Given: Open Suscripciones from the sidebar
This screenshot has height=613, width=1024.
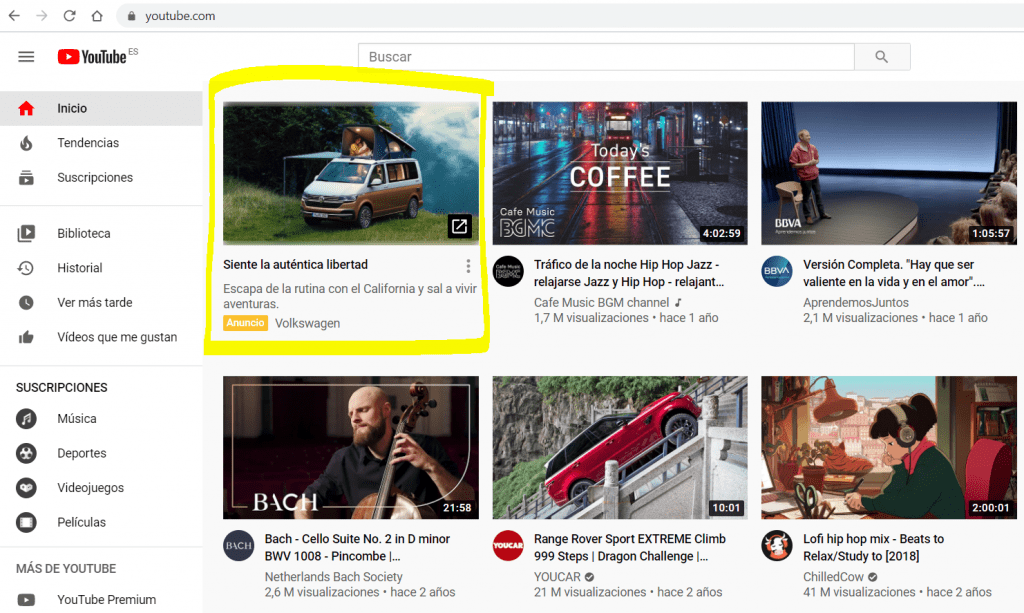Looking at the screenshot, I should (x=101, y=178).
